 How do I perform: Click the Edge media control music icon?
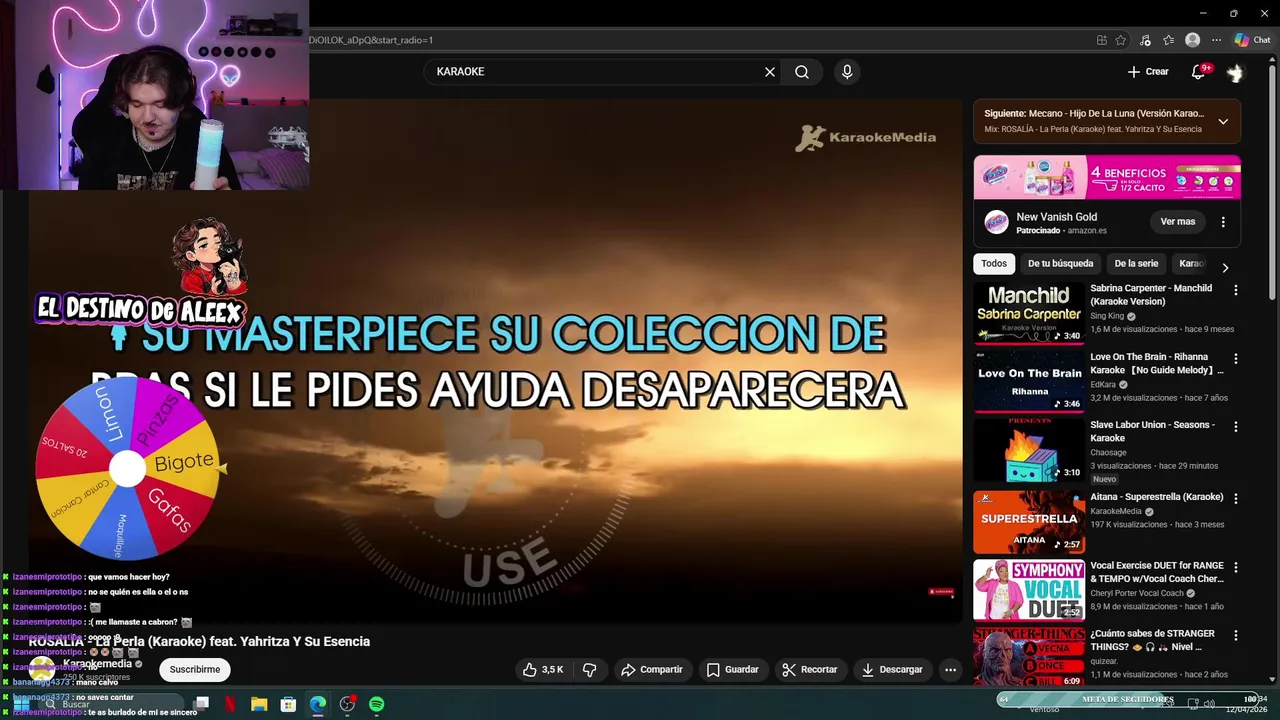point(1145,40)
